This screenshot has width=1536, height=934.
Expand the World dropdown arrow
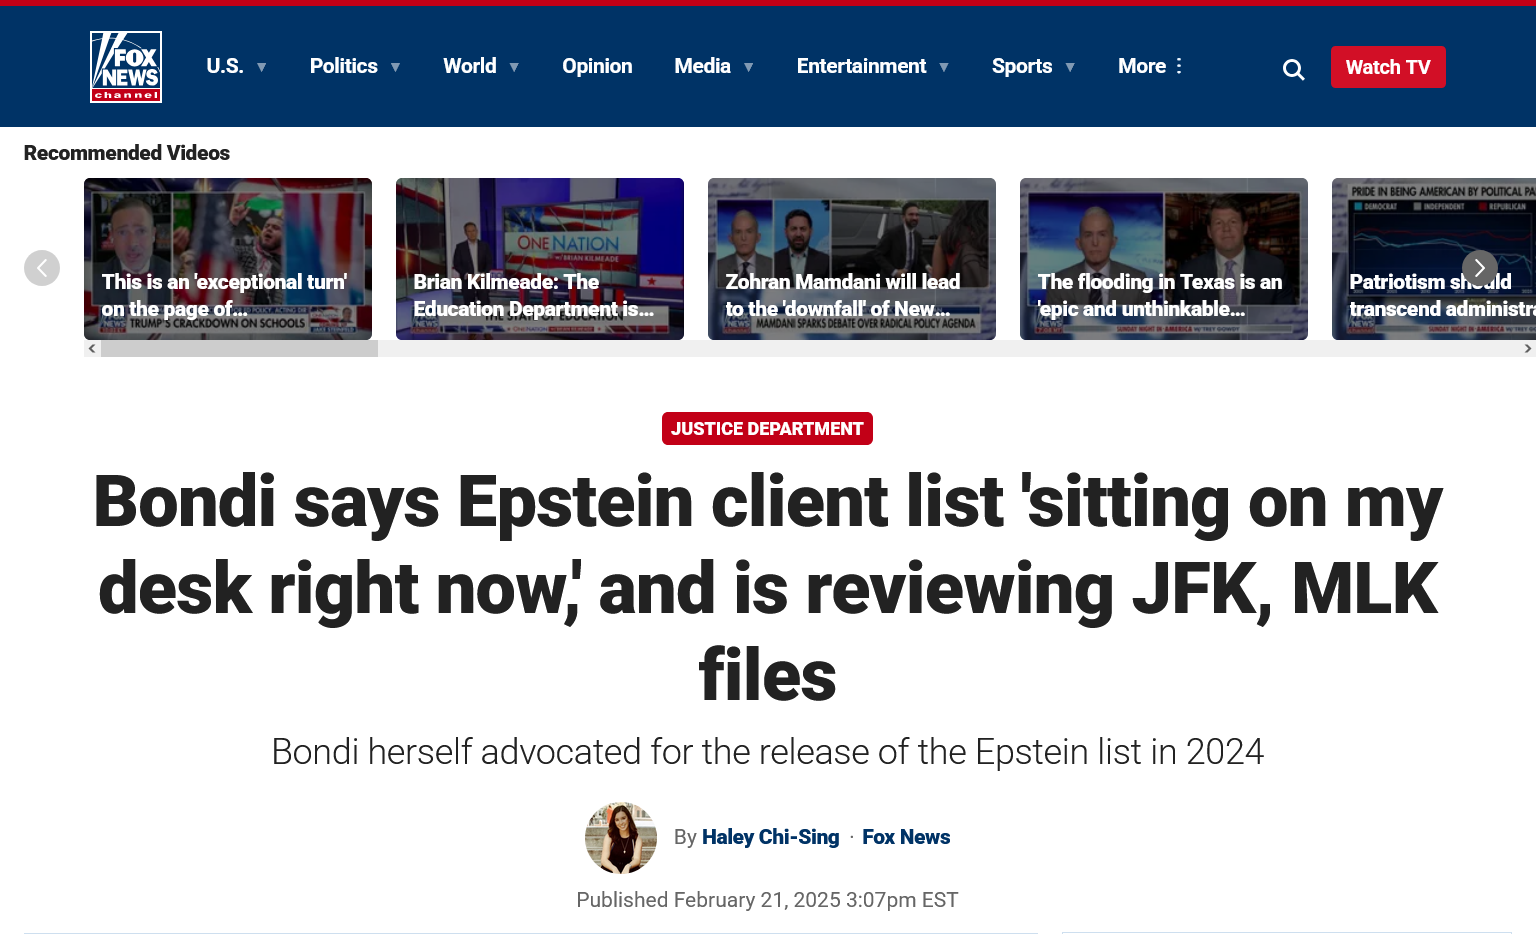(x=514, y=67)
